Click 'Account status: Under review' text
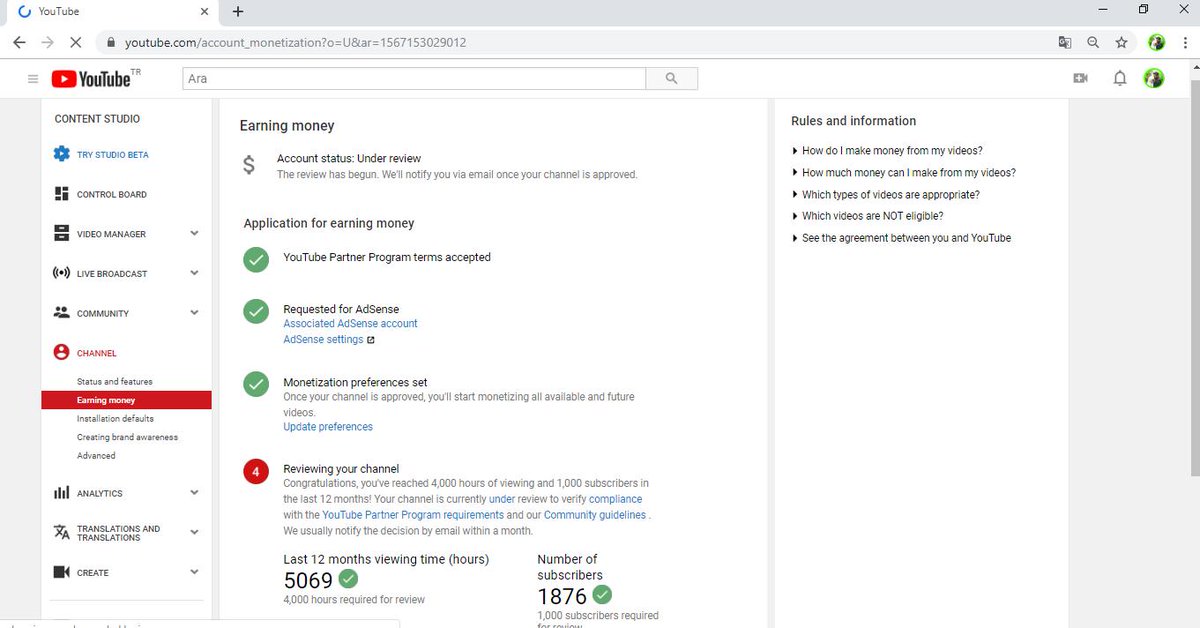This screenshot has width=1200, height=628. 349,158
